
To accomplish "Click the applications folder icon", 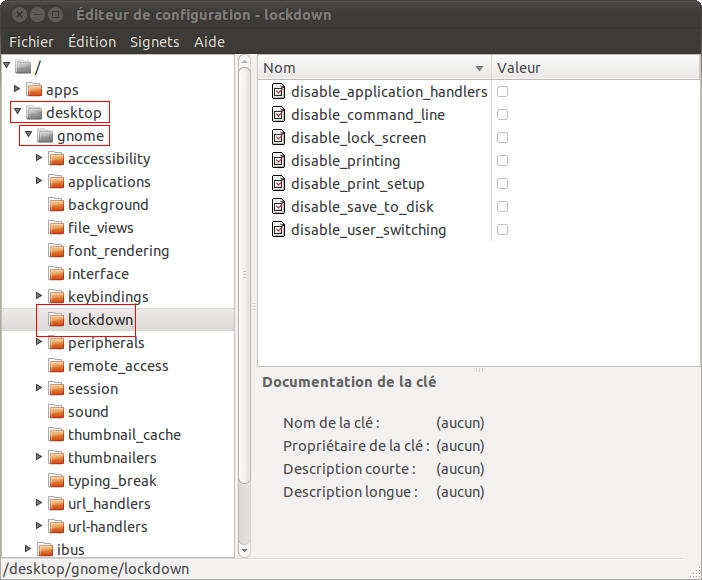I will [56, 181].
